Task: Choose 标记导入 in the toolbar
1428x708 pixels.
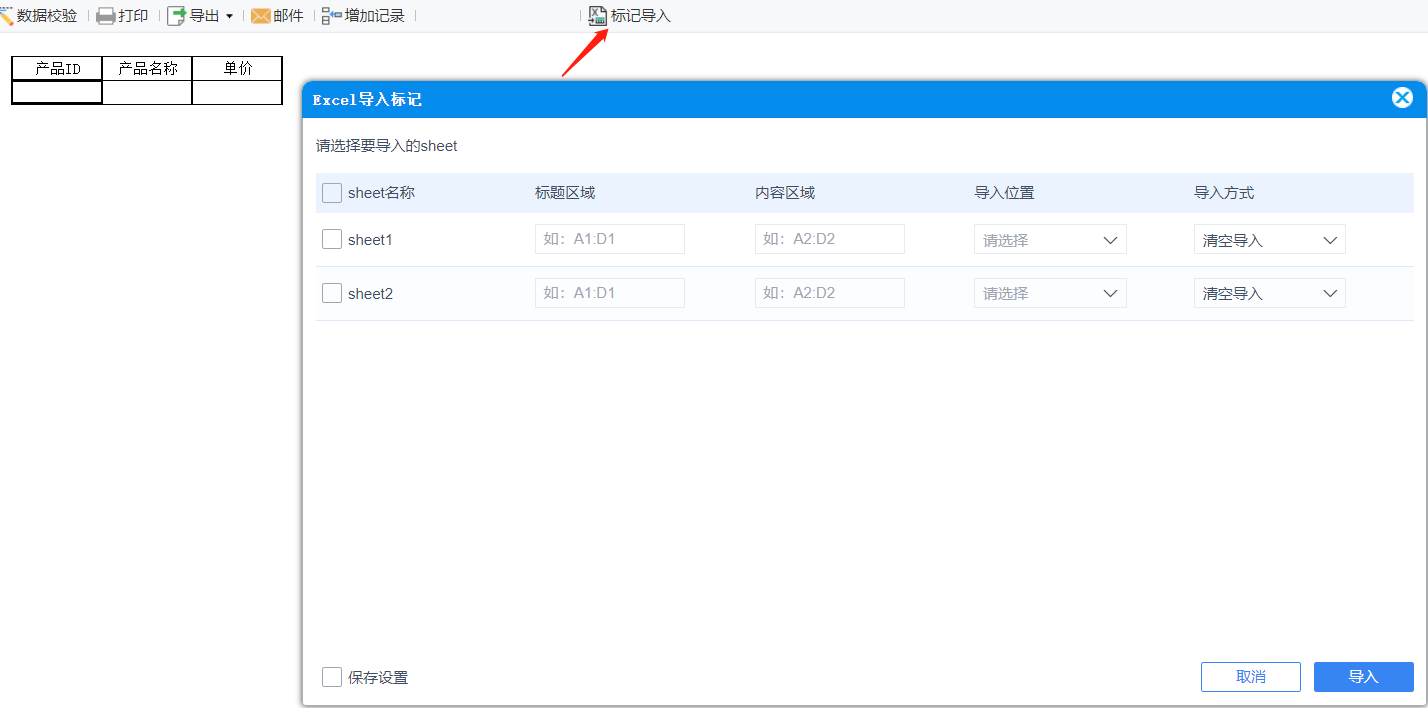Action: (641, 16)
